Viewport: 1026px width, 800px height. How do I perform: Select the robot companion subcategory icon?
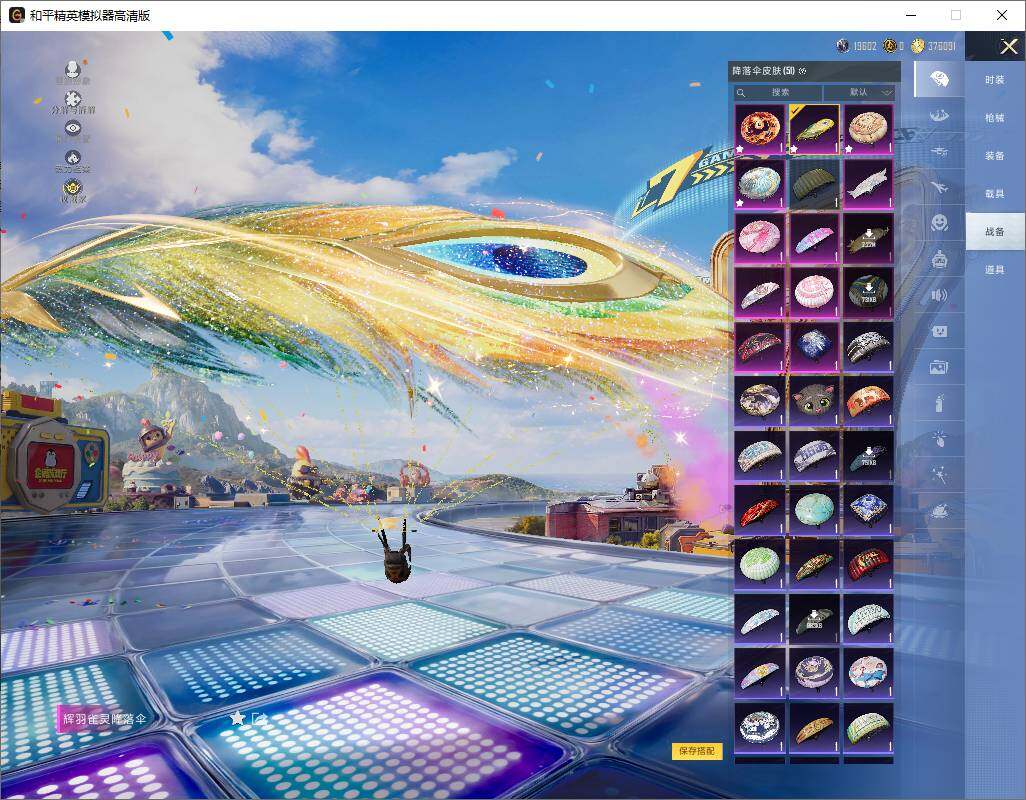pos(939,260)
